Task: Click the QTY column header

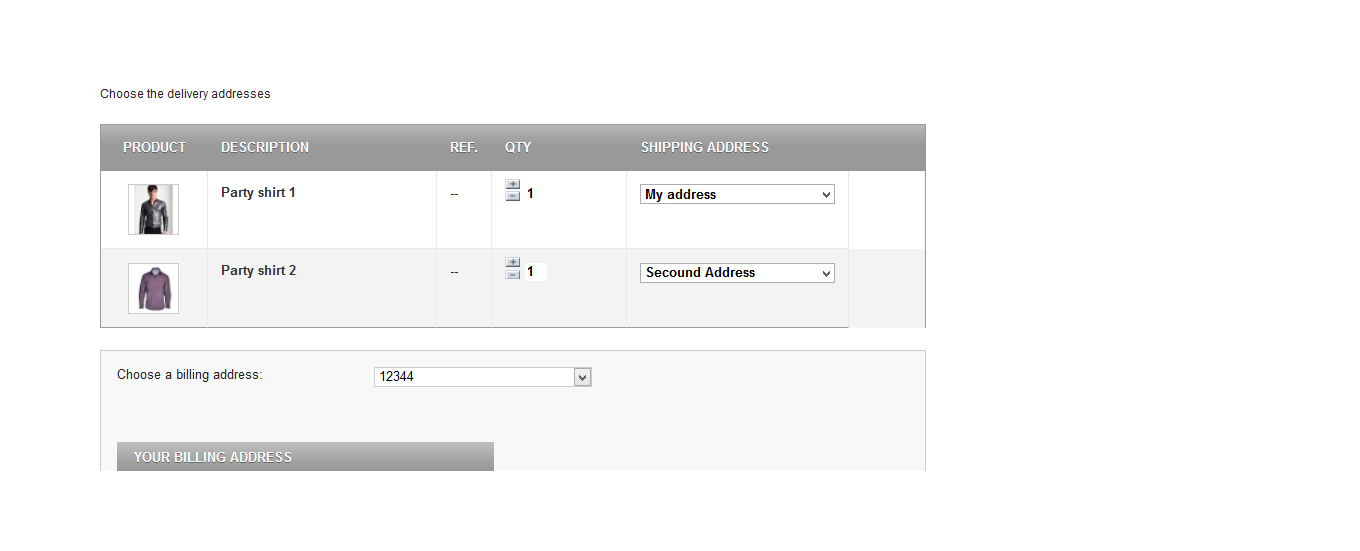Action: (x=518, y=147)
